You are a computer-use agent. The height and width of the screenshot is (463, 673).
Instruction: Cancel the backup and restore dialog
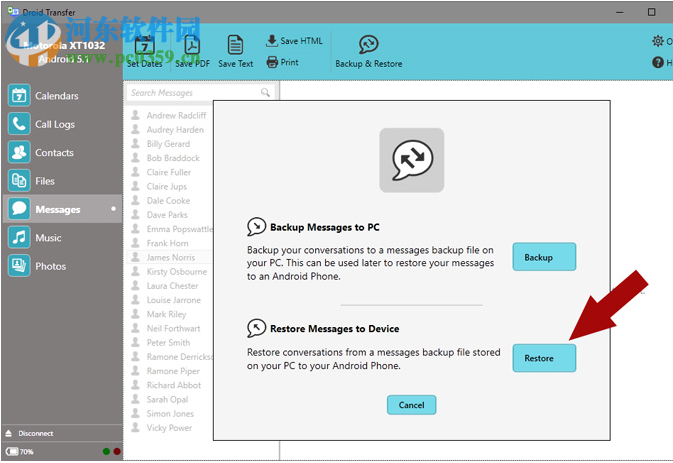click(x=411, y=405)
